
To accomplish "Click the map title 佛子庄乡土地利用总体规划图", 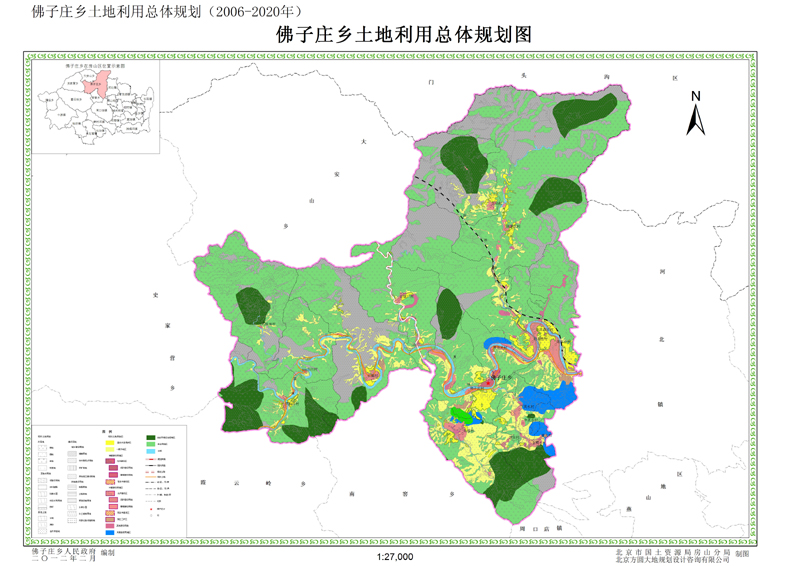I will [402, 34].
